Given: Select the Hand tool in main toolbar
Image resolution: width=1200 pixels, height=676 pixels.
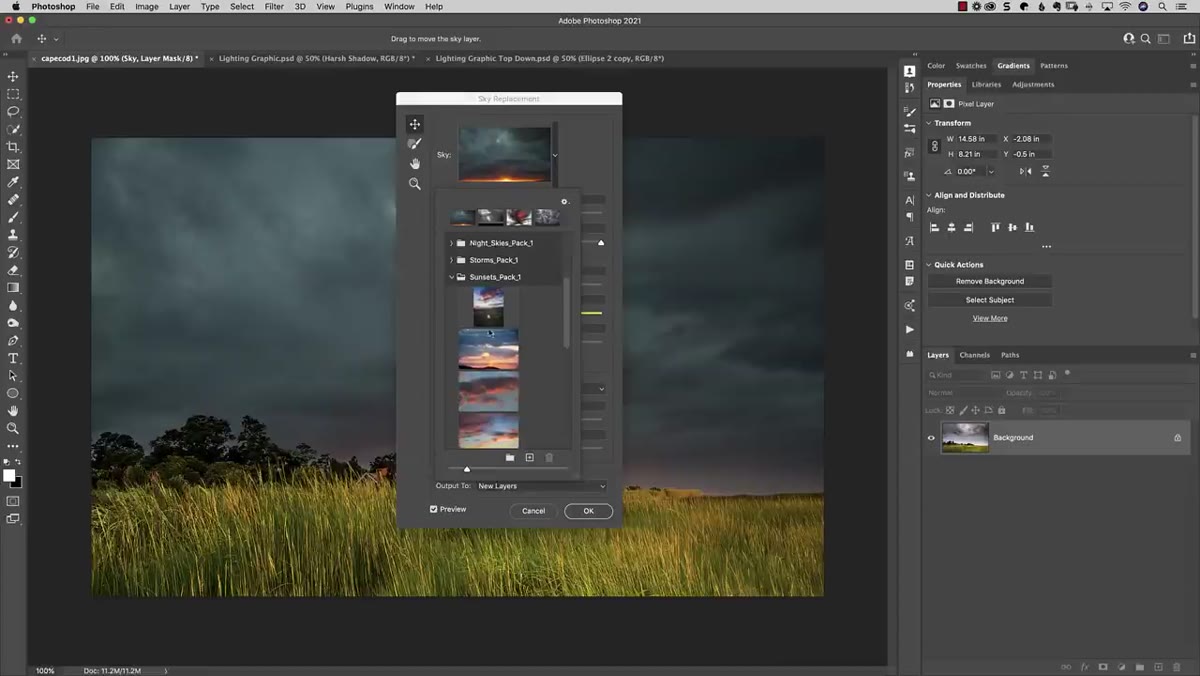Looking at the screenshot, I should (x=13, y=411).
